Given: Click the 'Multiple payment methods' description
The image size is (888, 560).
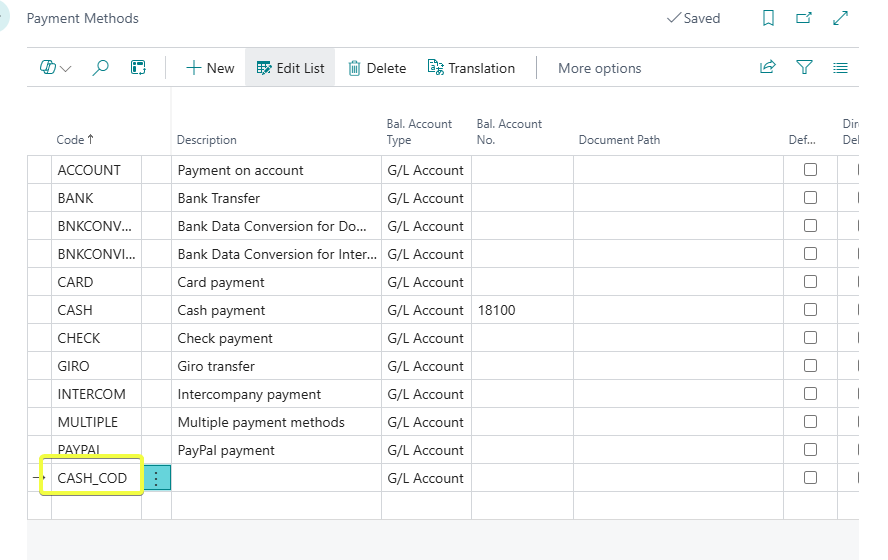Looking at the screenshot, I should (261, 422).
